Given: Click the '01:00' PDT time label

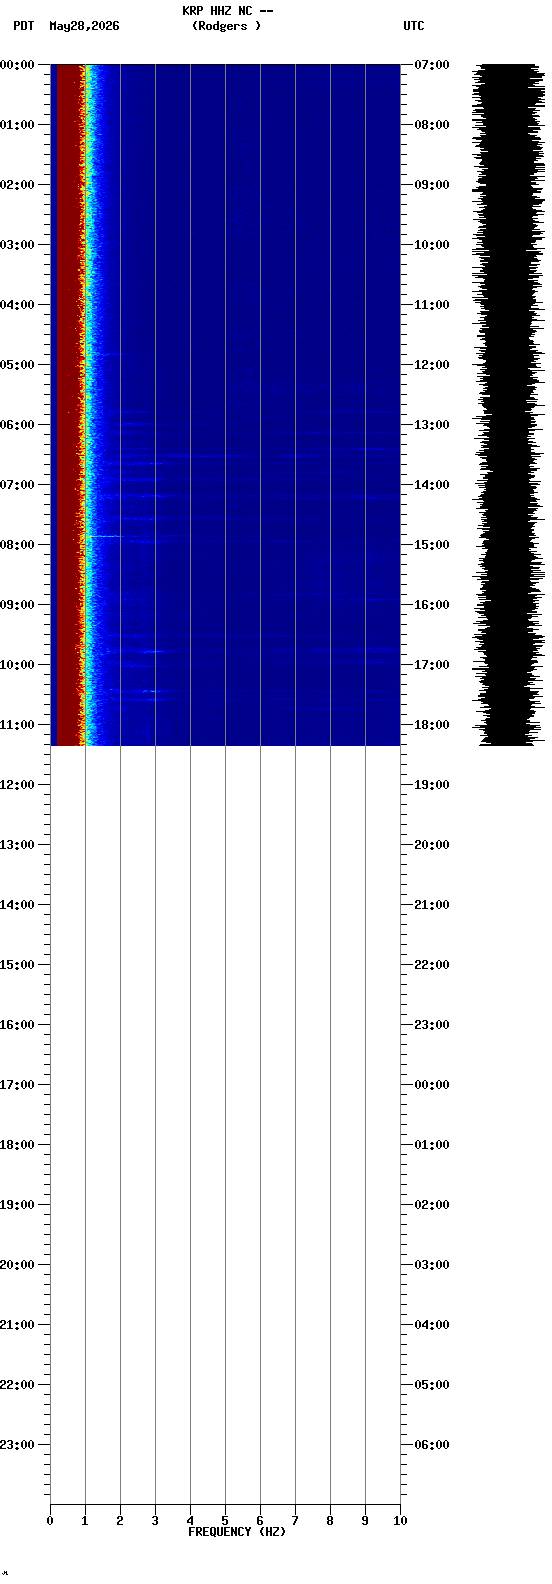Looking at the screenshot, I should tap(17, 125).
